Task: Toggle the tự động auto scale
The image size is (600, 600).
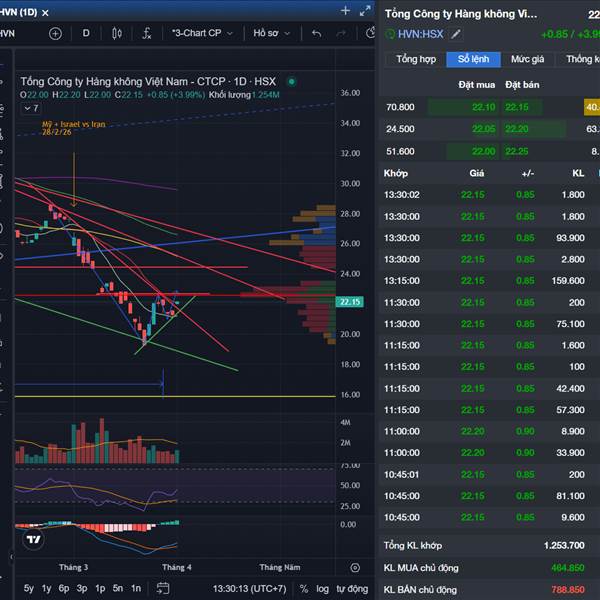Action: coord(352,589)
